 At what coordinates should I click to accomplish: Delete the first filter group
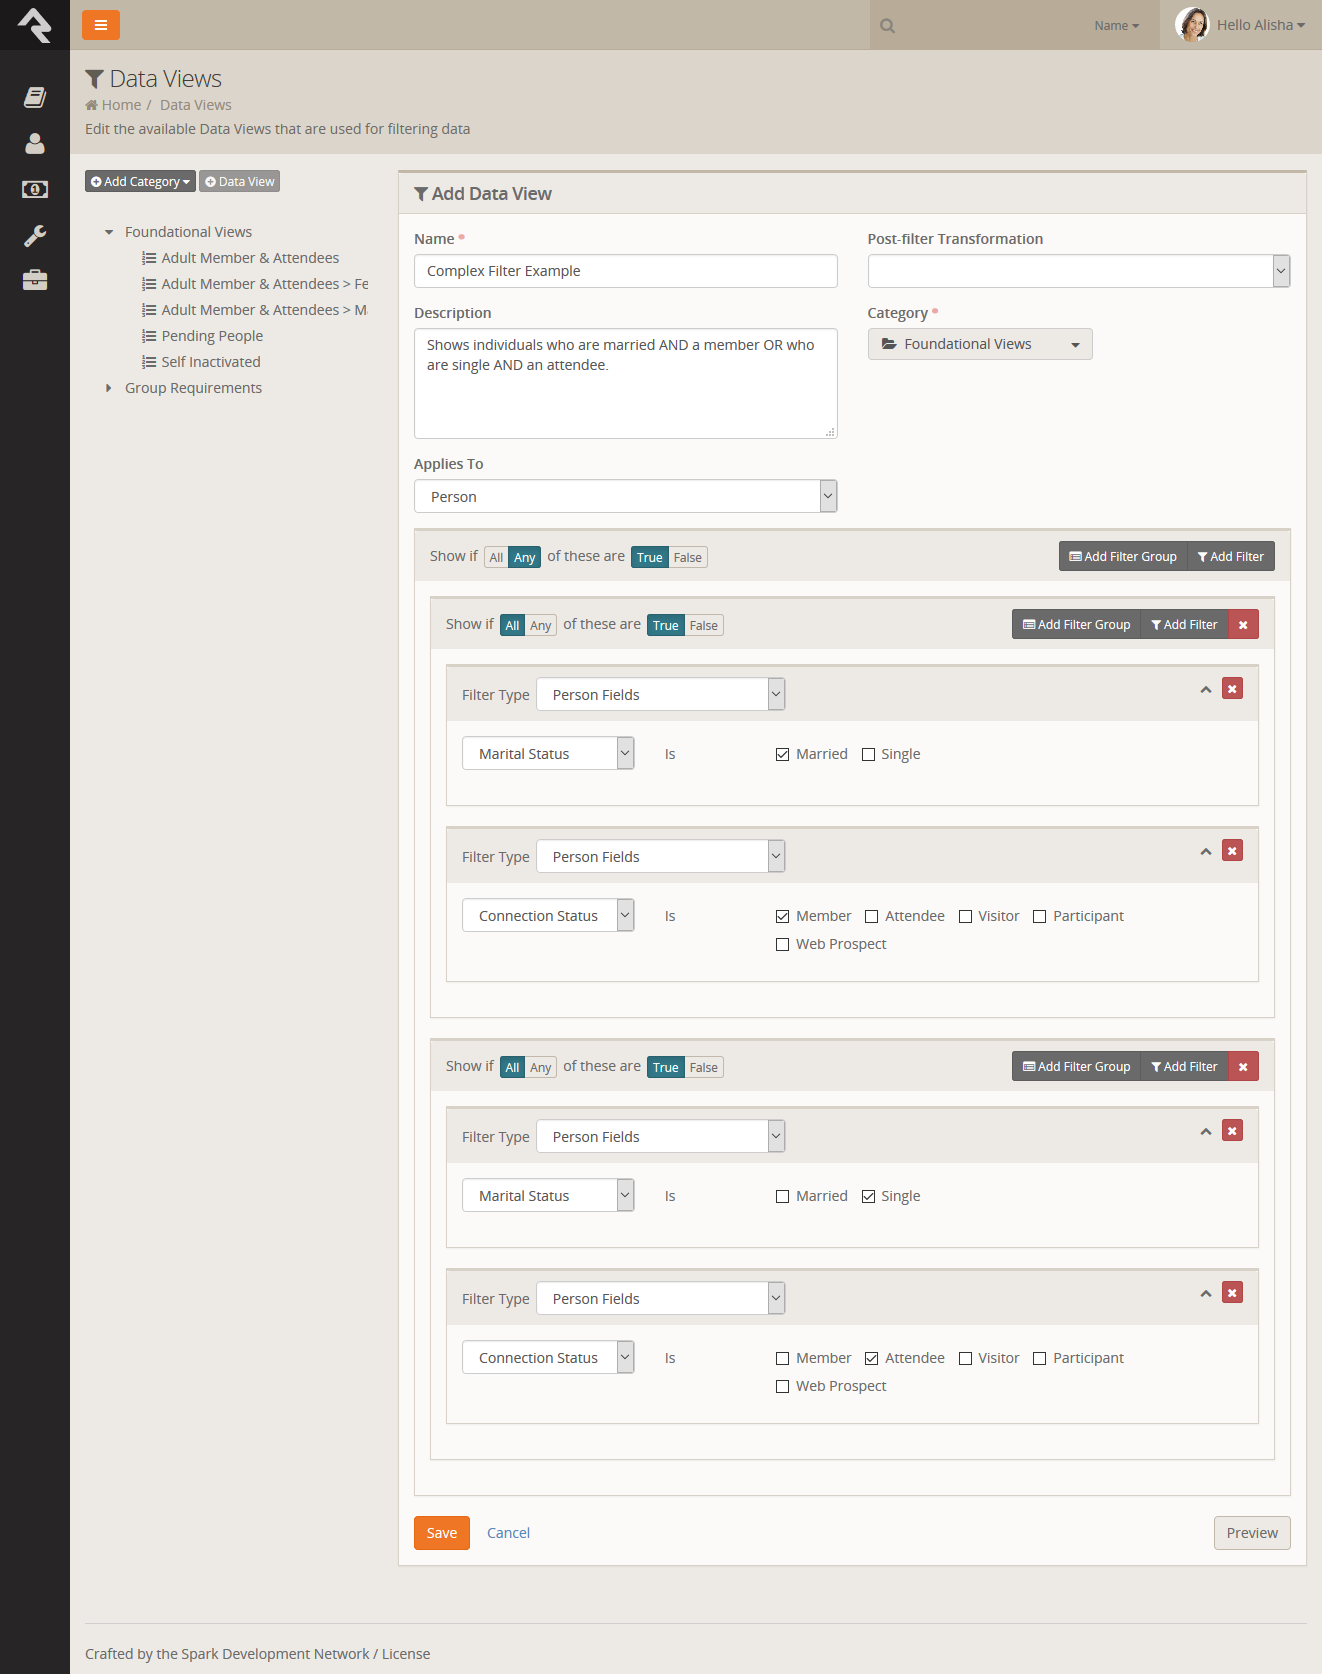[1243, 625]
